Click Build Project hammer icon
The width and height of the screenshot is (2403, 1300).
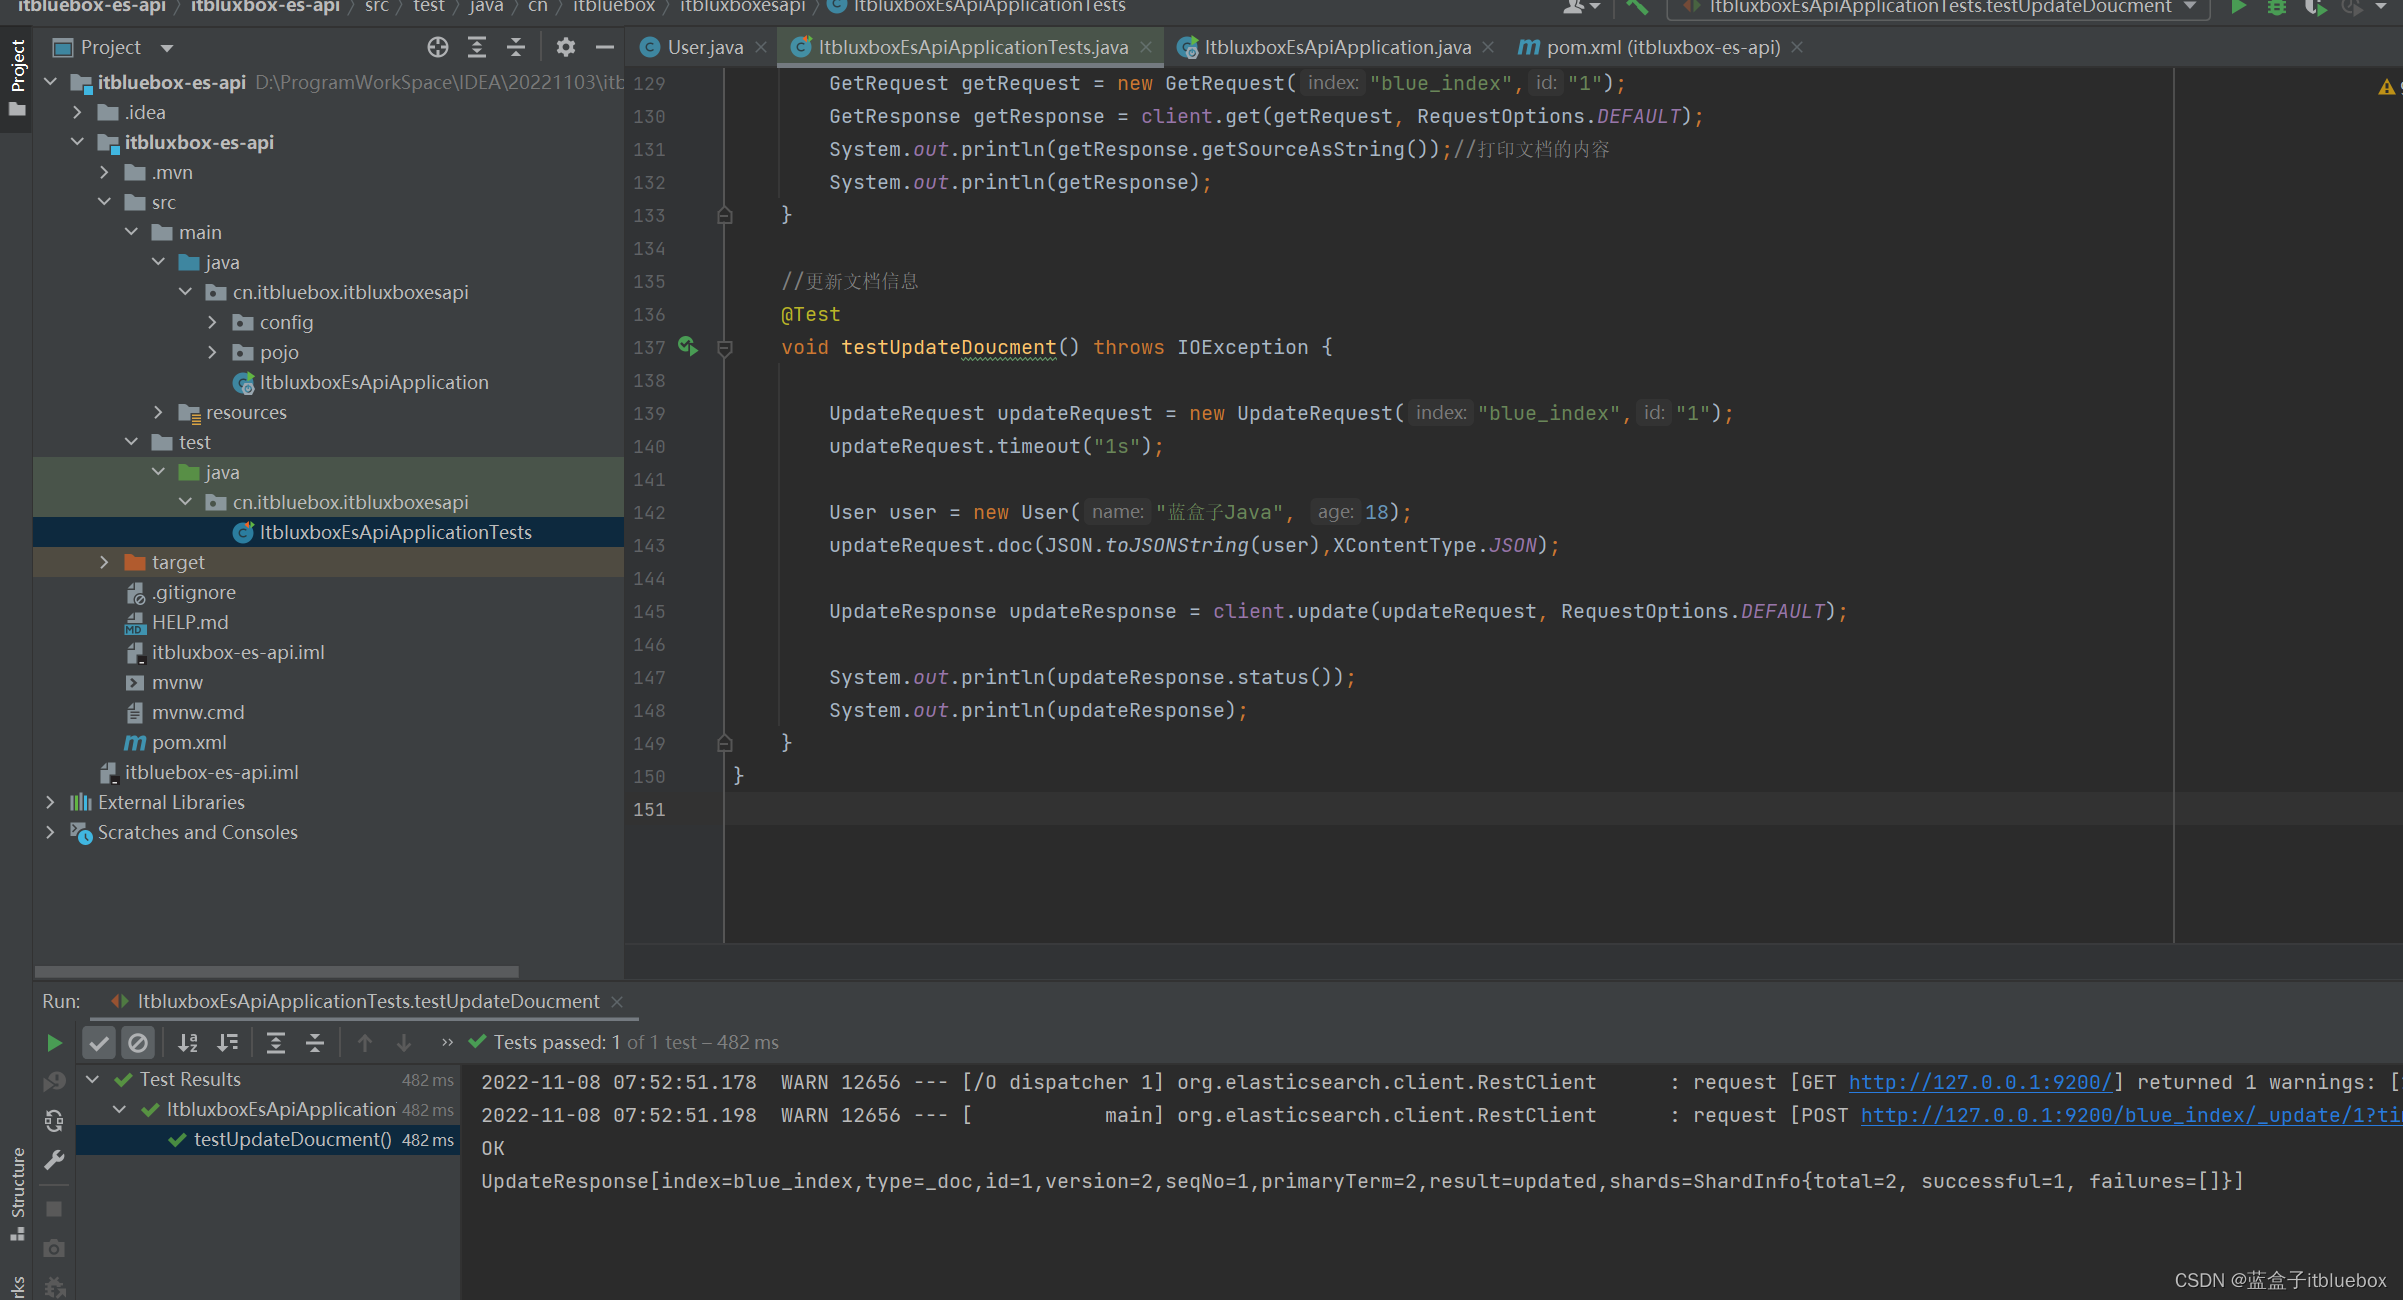[1637, 8]
